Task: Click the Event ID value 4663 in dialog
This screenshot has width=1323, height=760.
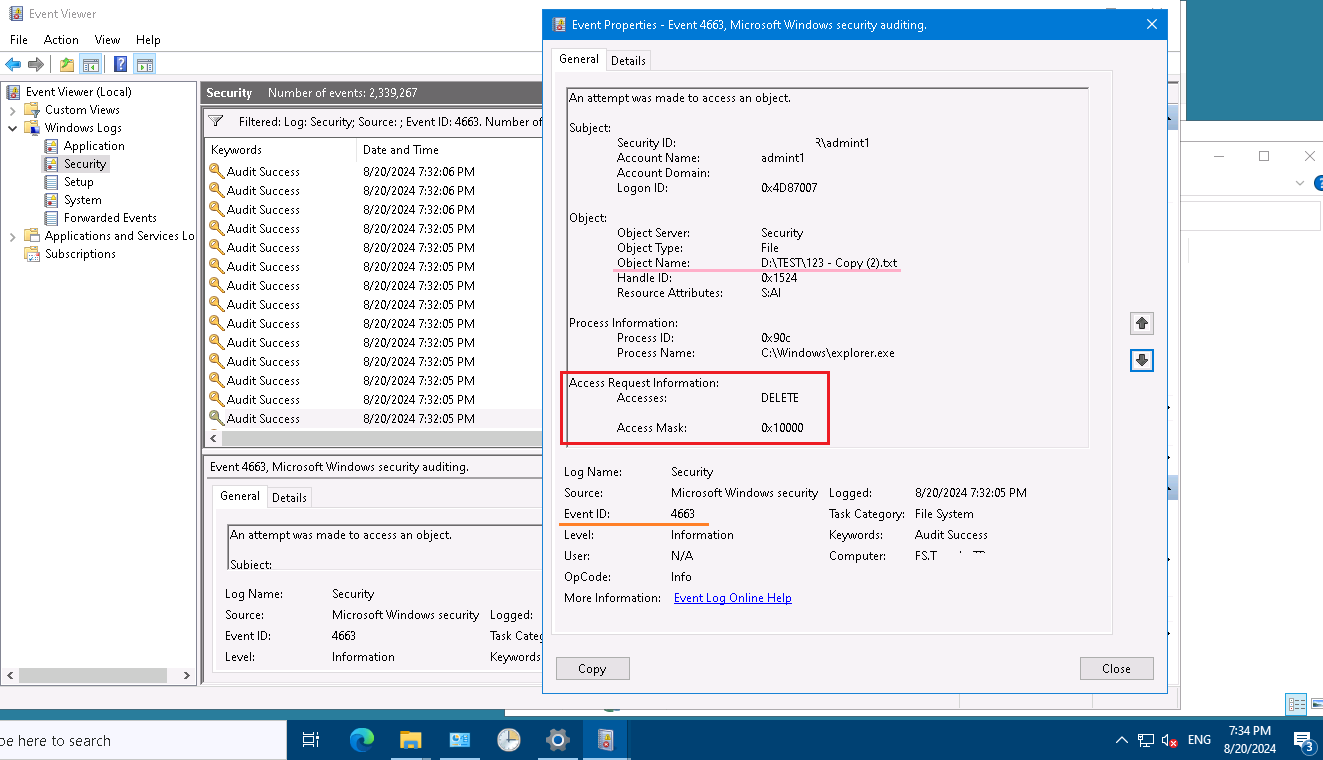Action: (x=683, y=514)
